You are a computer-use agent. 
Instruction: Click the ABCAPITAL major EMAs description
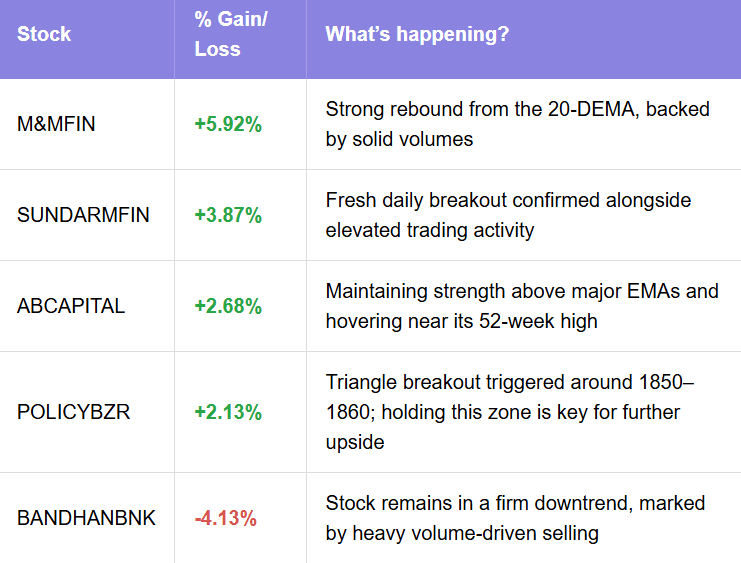tap(522, 306)
